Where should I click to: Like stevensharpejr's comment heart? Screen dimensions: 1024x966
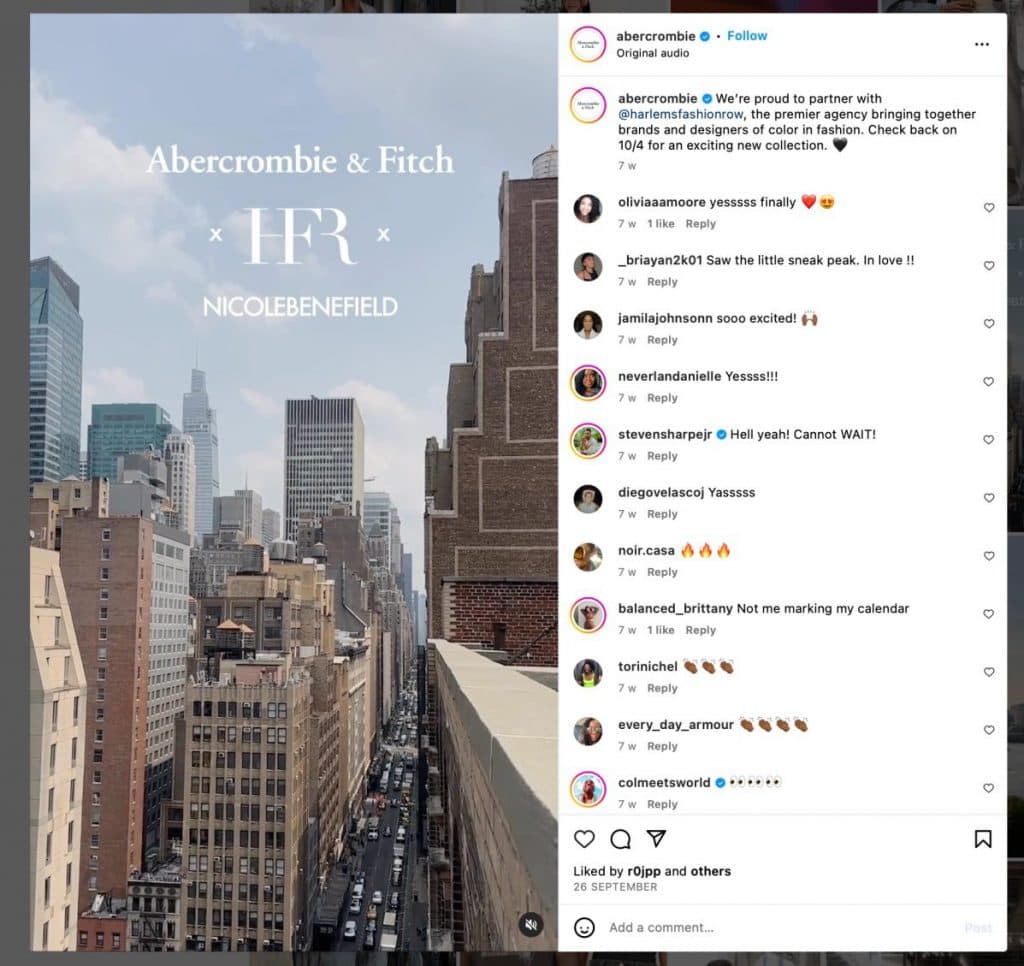tap(989, 440)
